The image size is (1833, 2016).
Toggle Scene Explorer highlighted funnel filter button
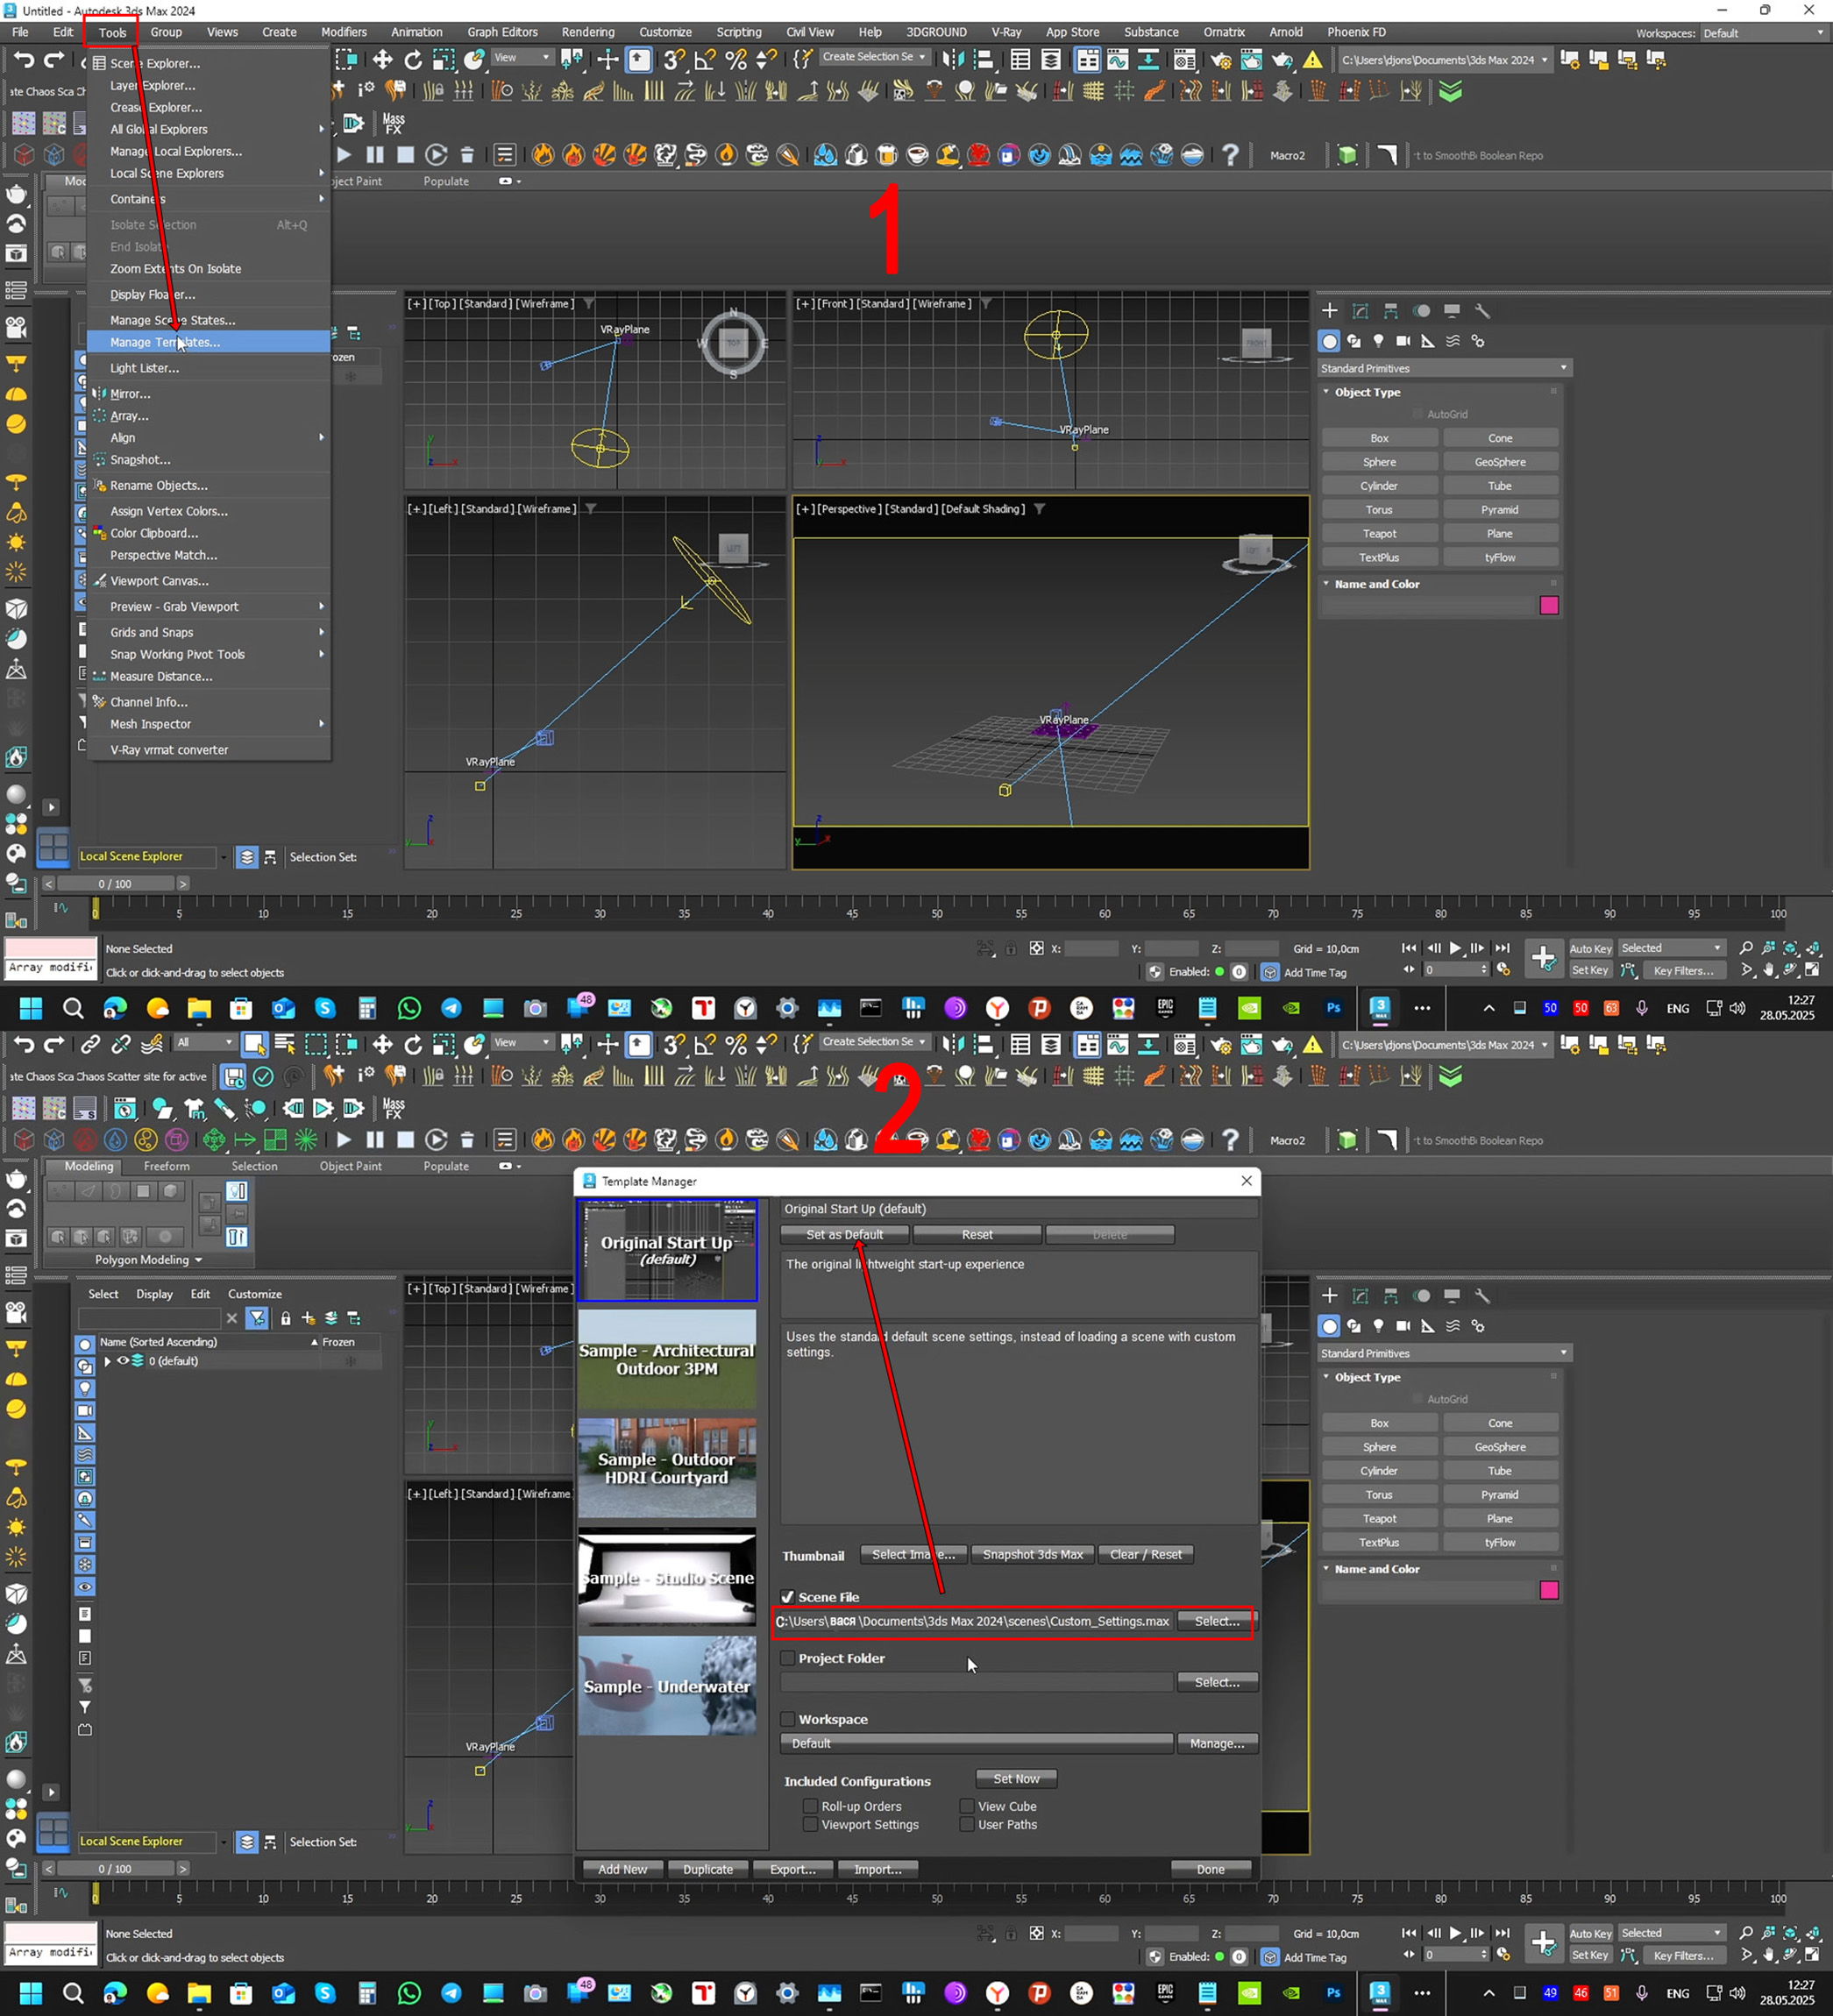pos(258,1318)
